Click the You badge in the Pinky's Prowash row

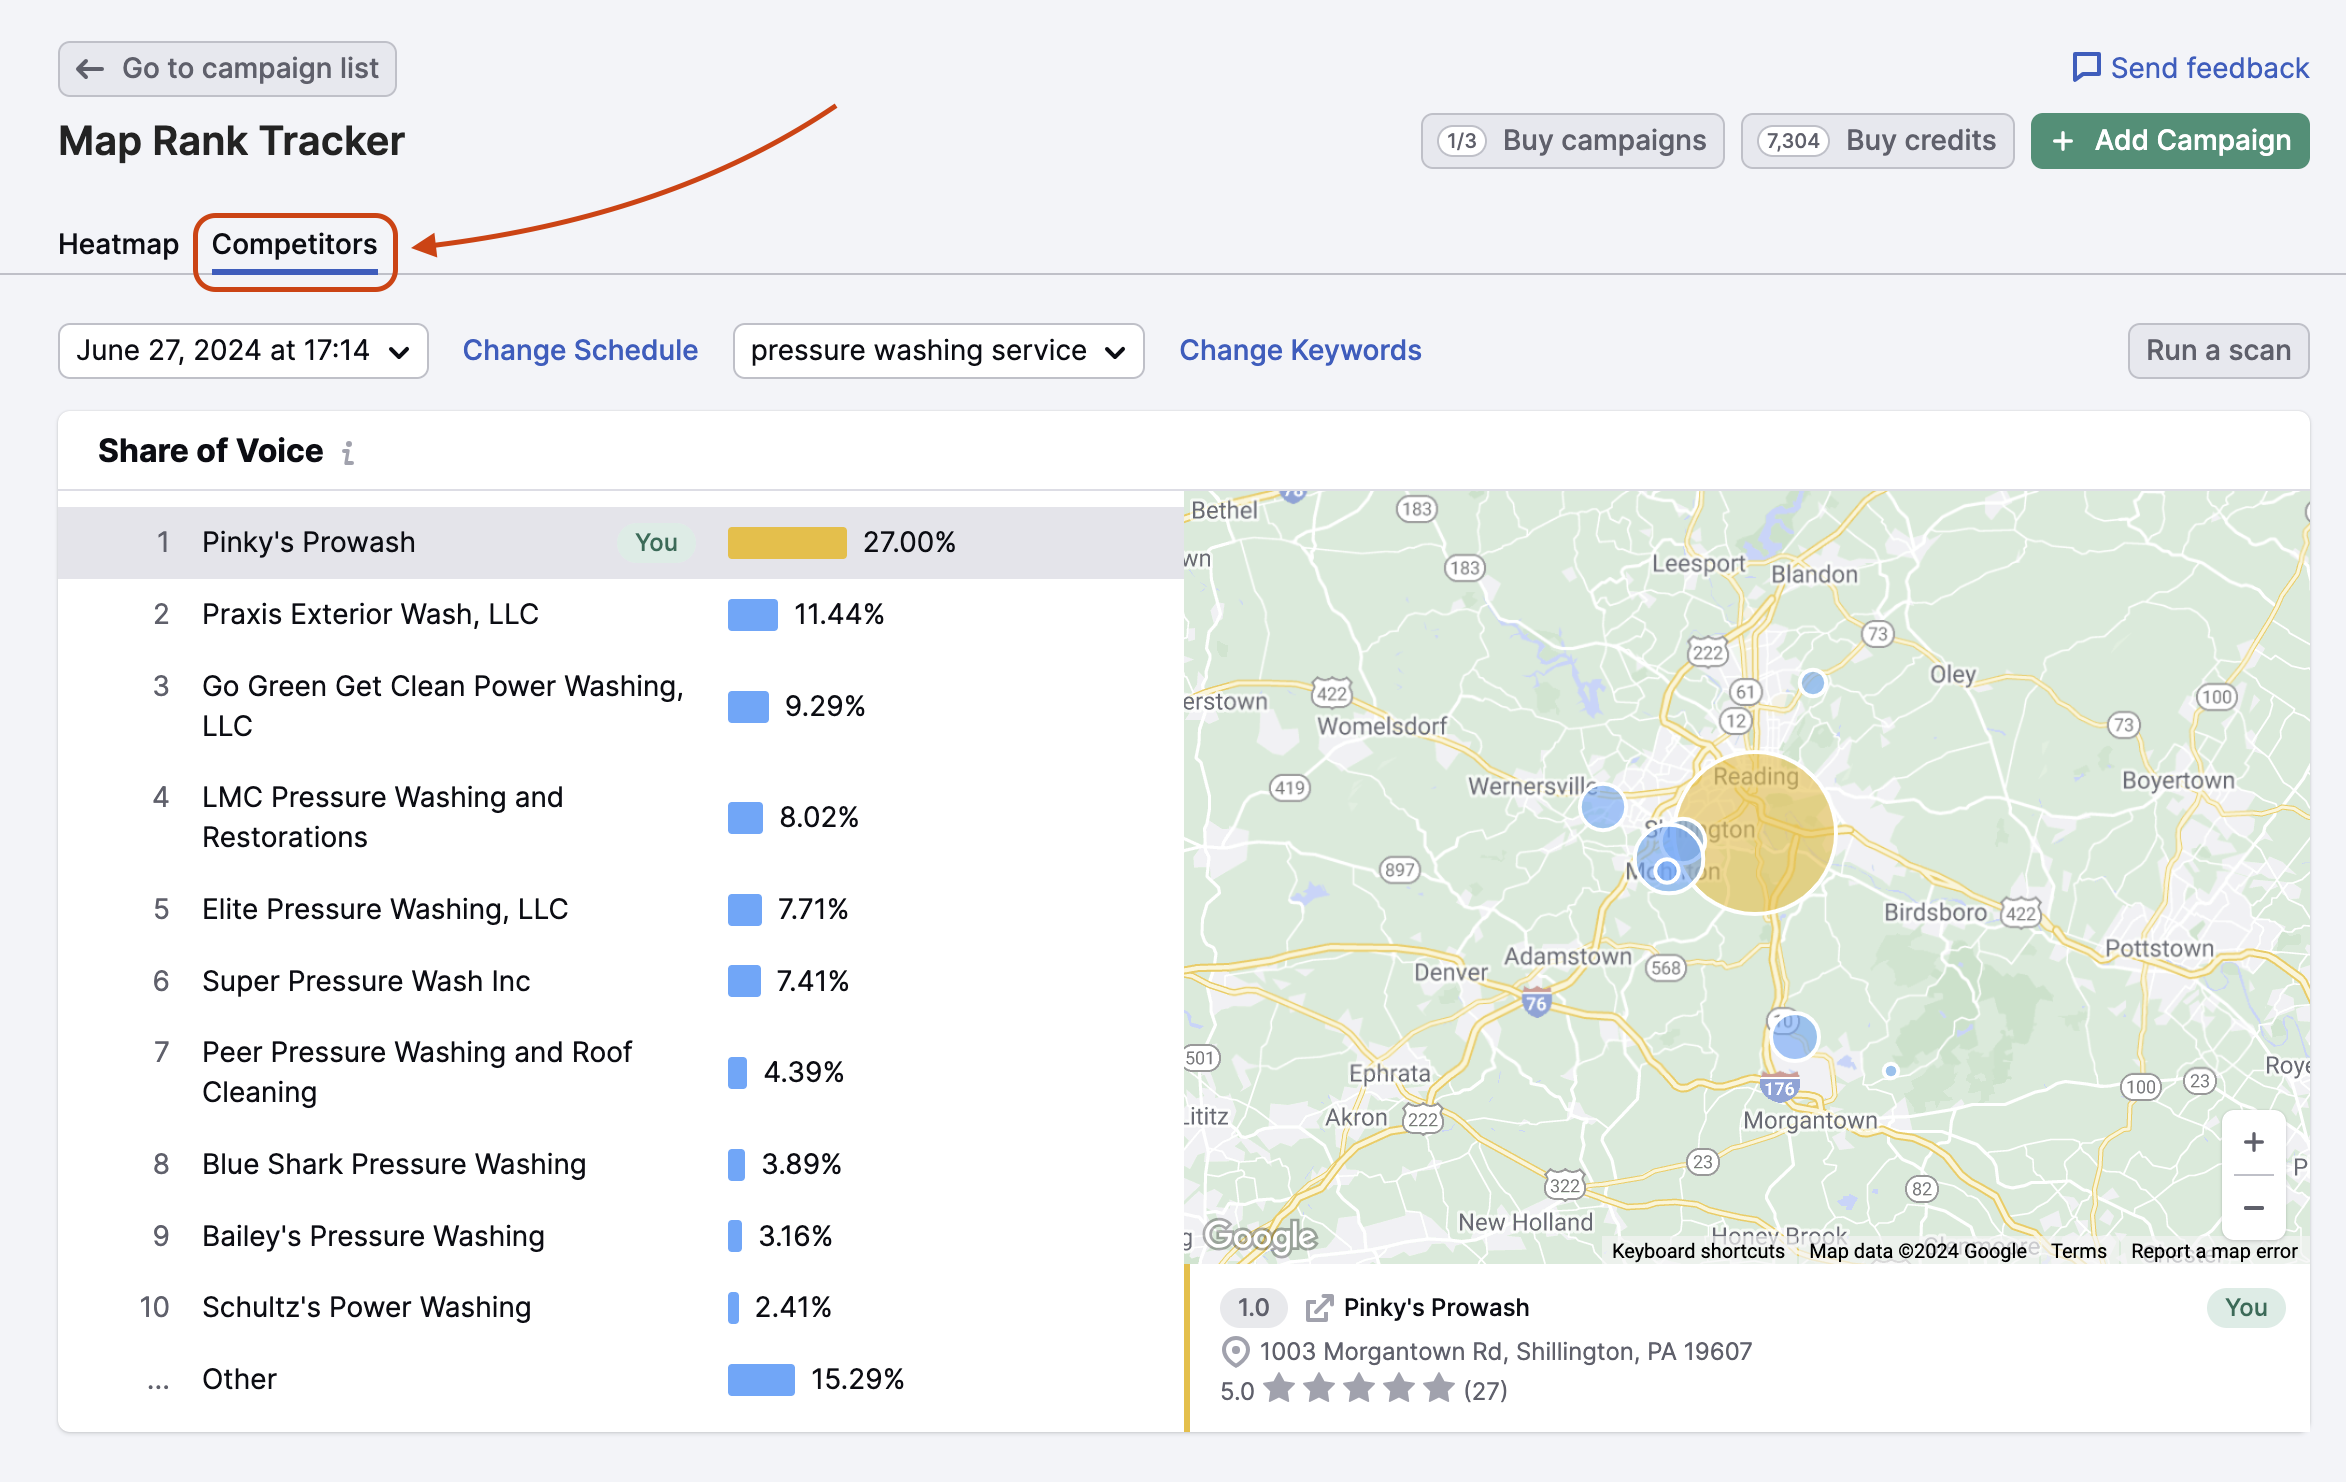(x=656, y=543)
